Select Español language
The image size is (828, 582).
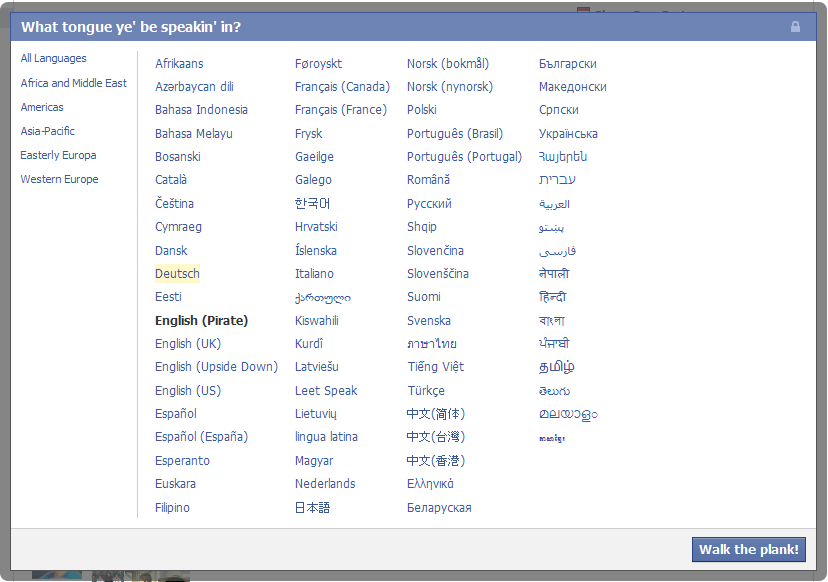click(176, 414)
